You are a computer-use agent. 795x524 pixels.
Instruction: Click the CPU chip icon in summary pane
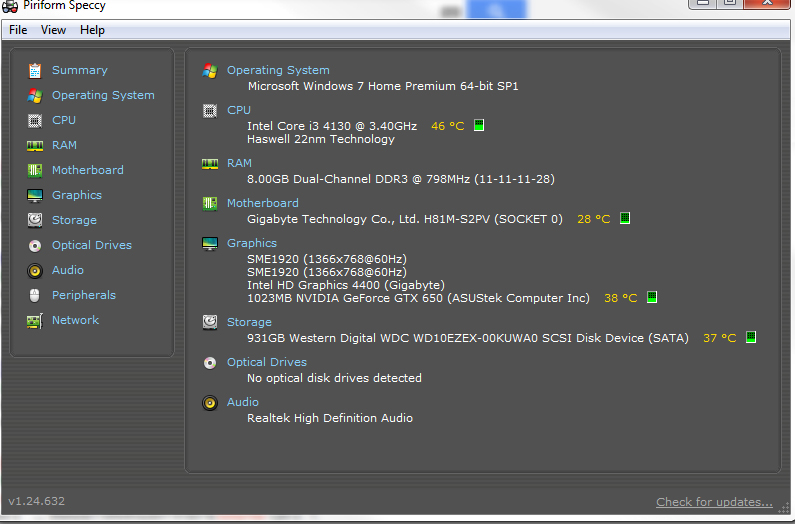[210, 111]
